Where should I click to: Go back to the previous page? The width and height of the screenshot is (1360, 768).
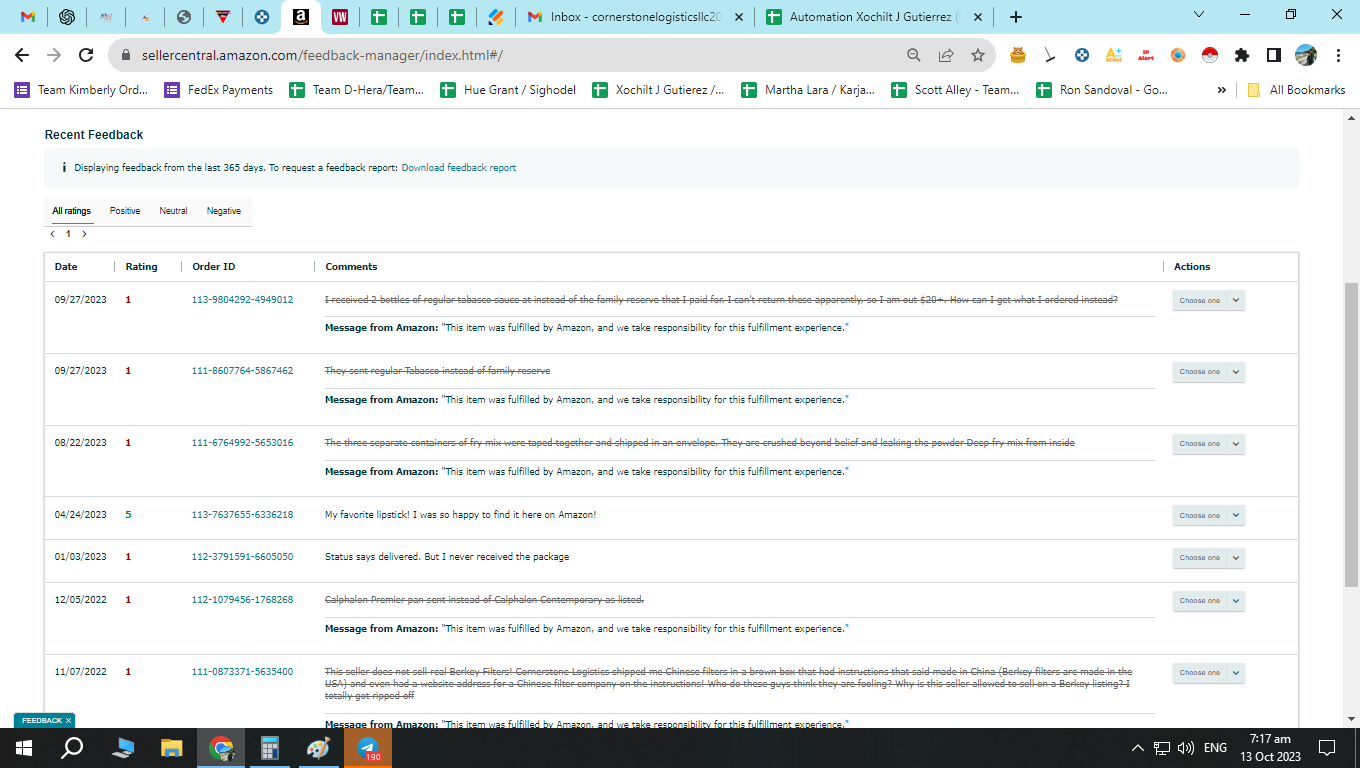tap(22, 55)
